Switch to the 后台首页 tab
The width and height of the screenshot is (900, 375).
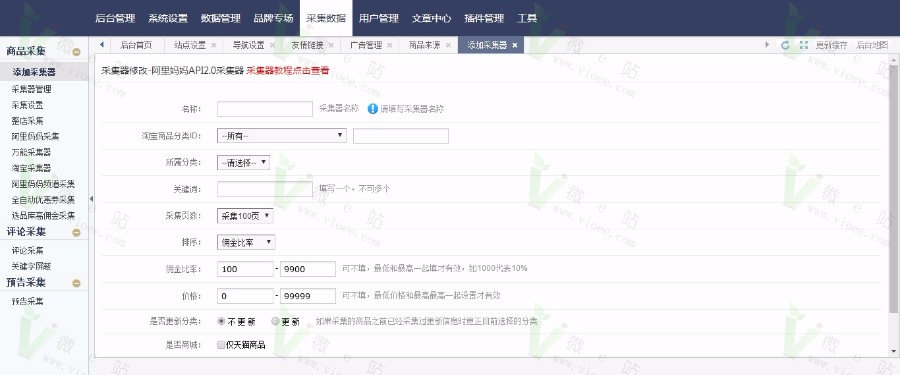pyautogui.click(x=137, y=45)
